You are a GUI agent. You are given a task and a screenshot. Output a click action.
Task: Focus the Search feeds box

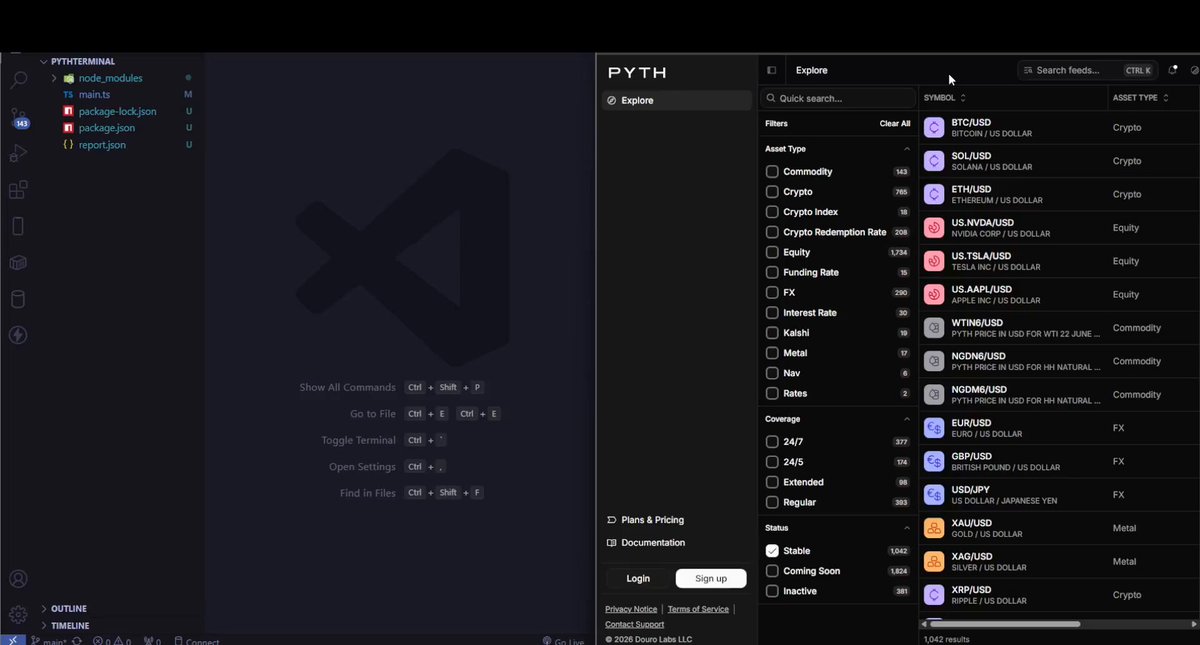coord(1087,70)
